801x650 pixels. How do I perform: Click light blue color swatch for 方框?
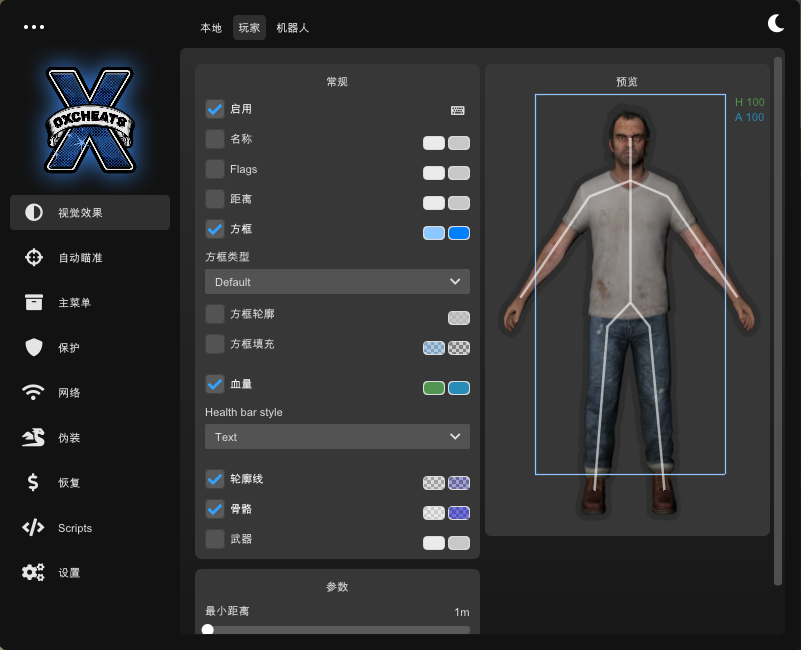434,233
